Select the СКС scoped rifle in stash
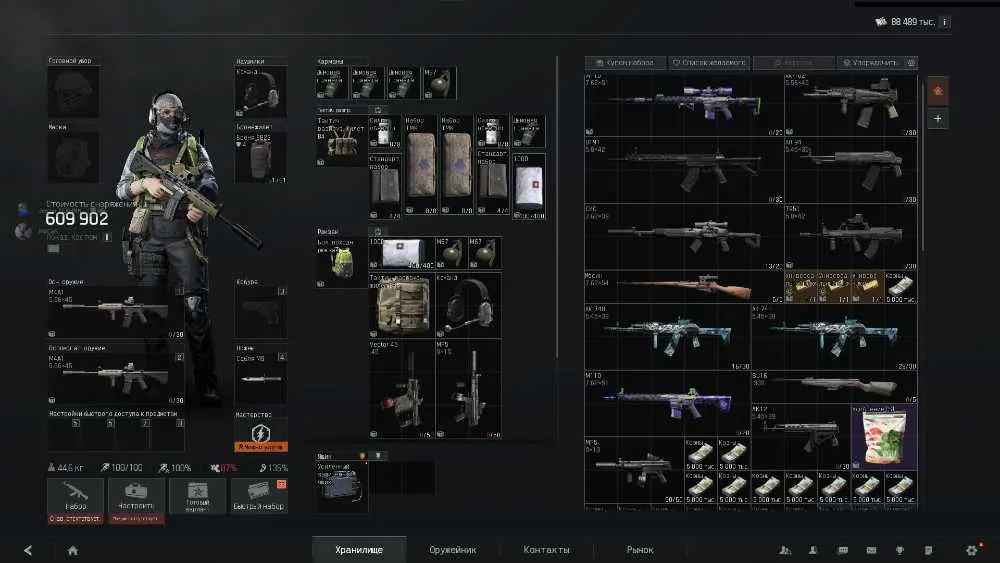The width and height of the screenshot is (1000, 563). point(684,237)
